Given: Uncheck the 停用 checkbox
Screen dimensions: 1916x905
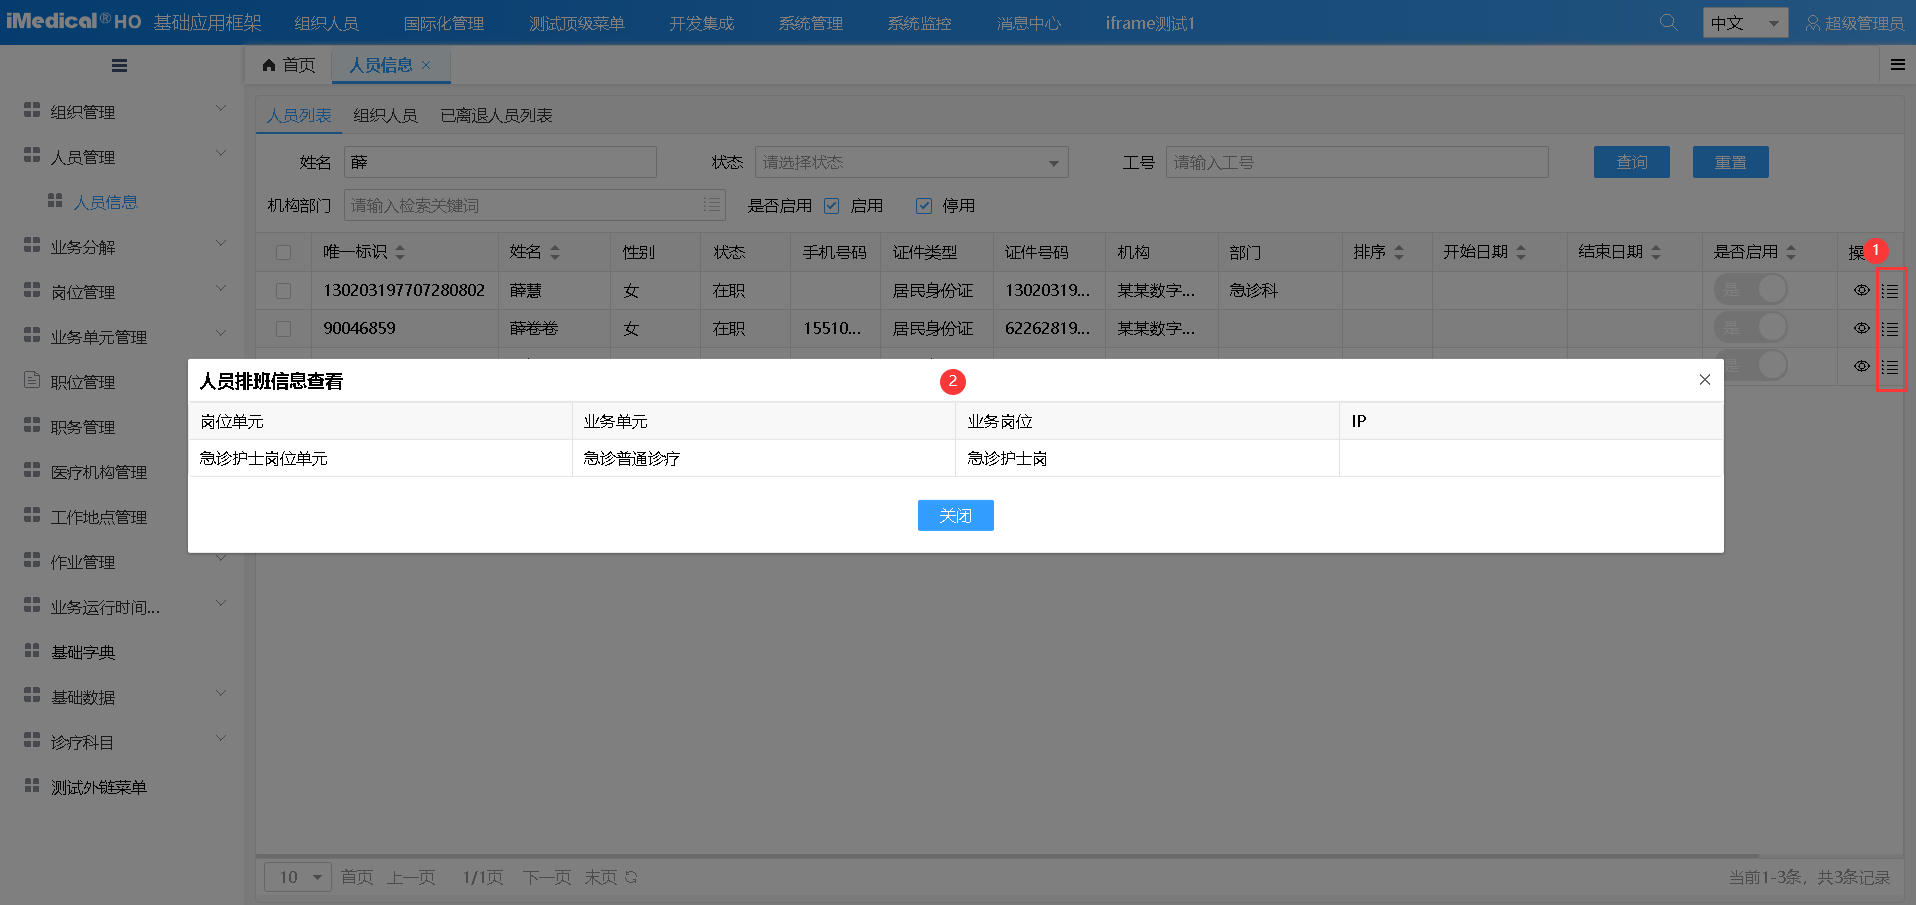Looking at the screenshot, I should (x=923, y=205).
